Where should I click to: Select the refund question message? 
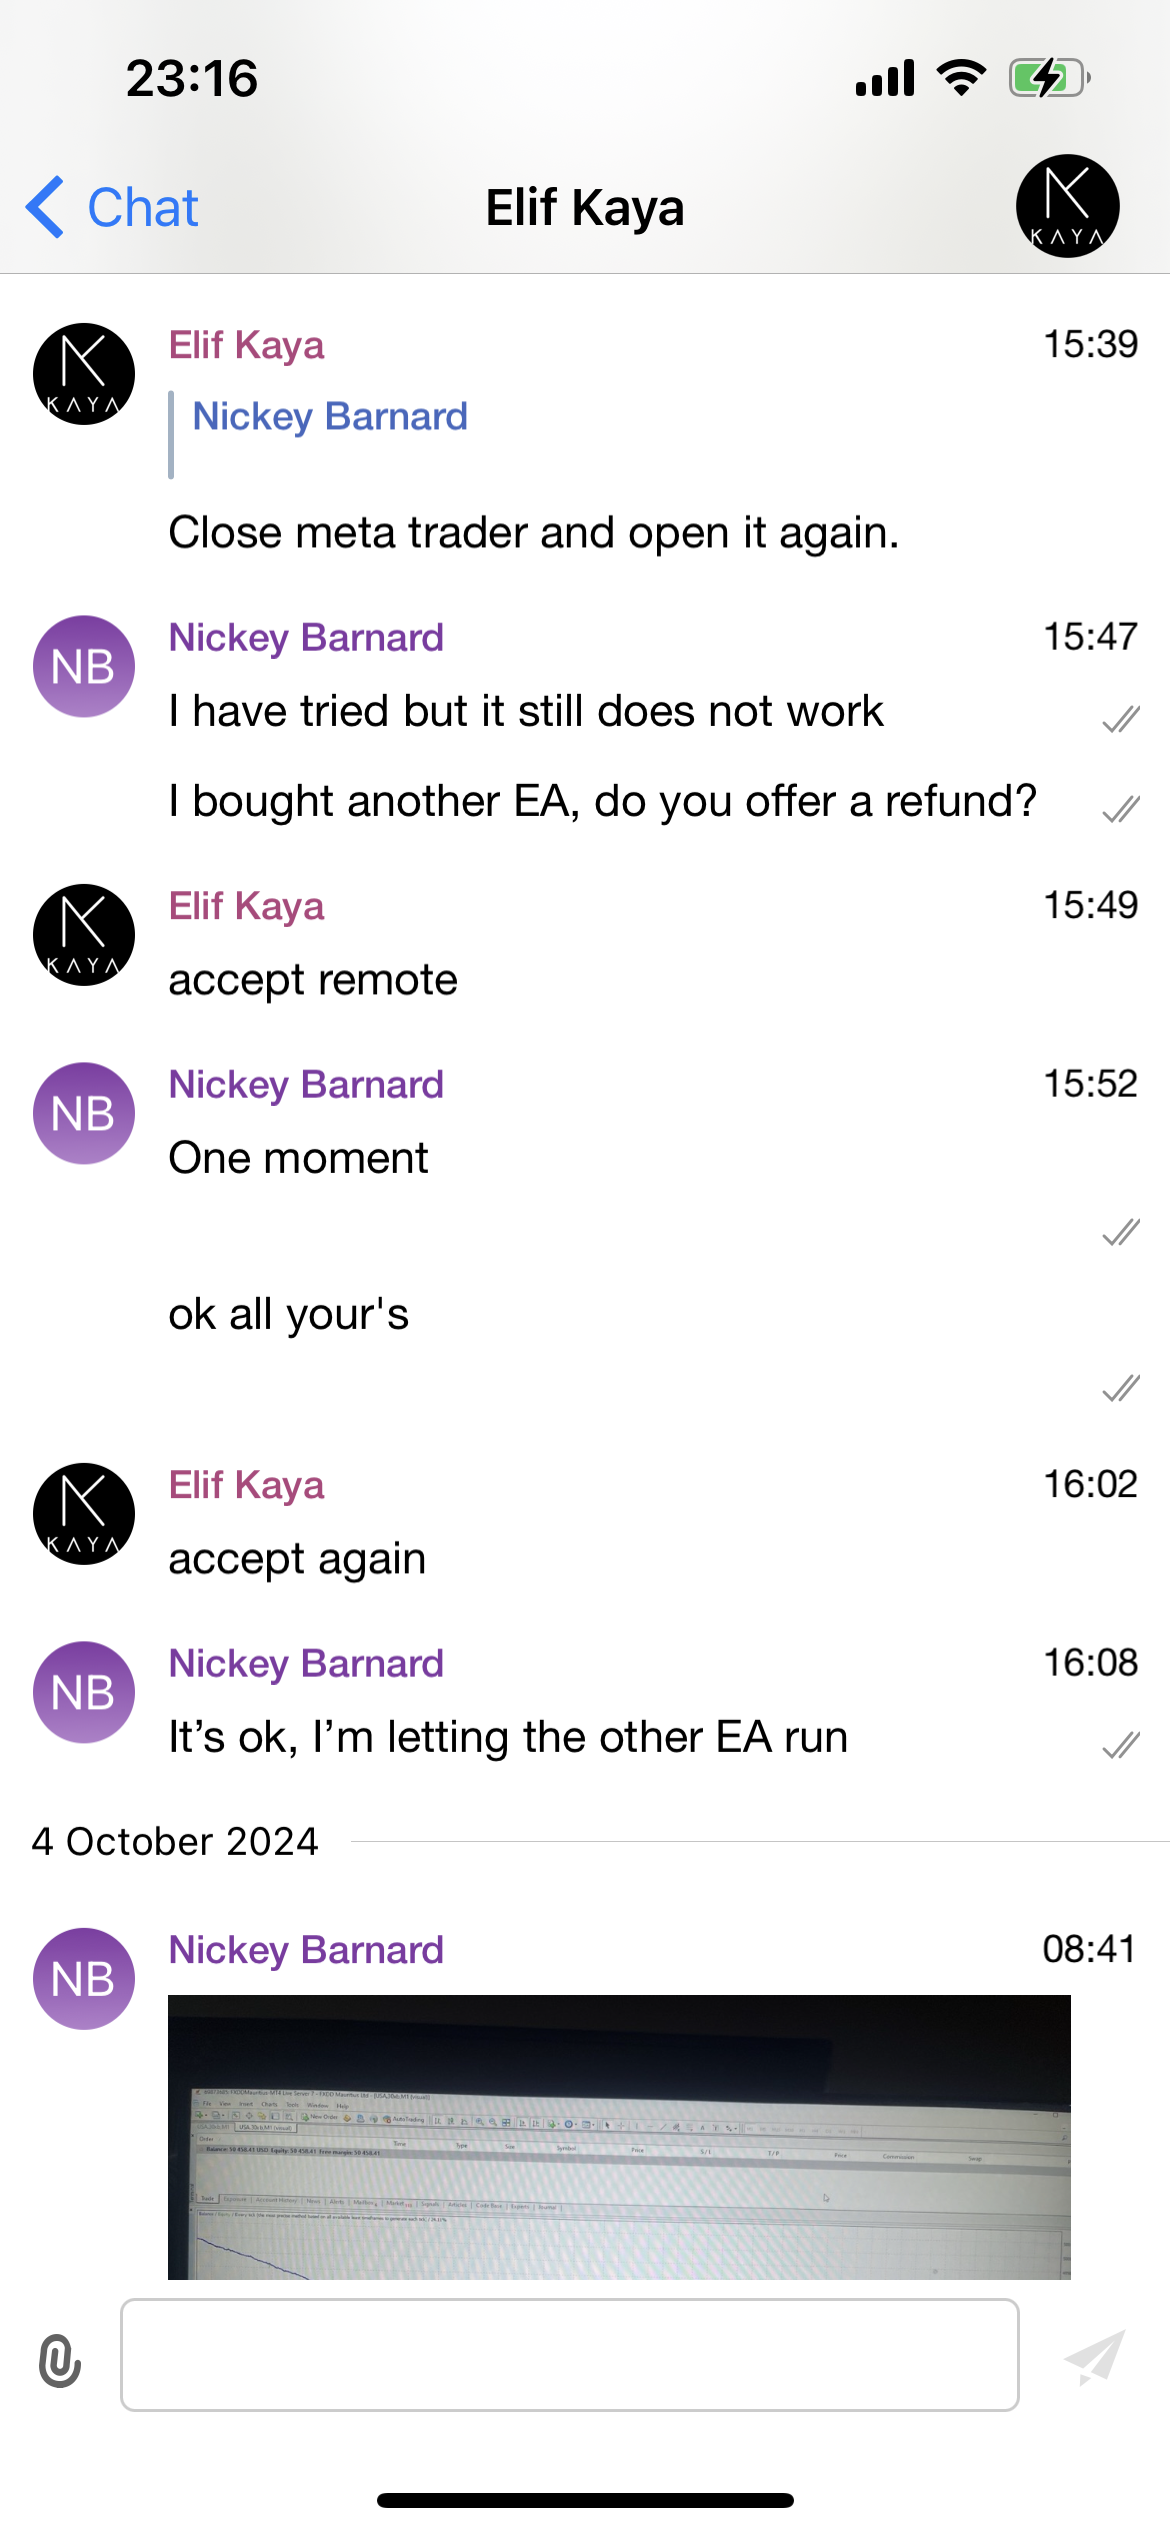(602, 801)
